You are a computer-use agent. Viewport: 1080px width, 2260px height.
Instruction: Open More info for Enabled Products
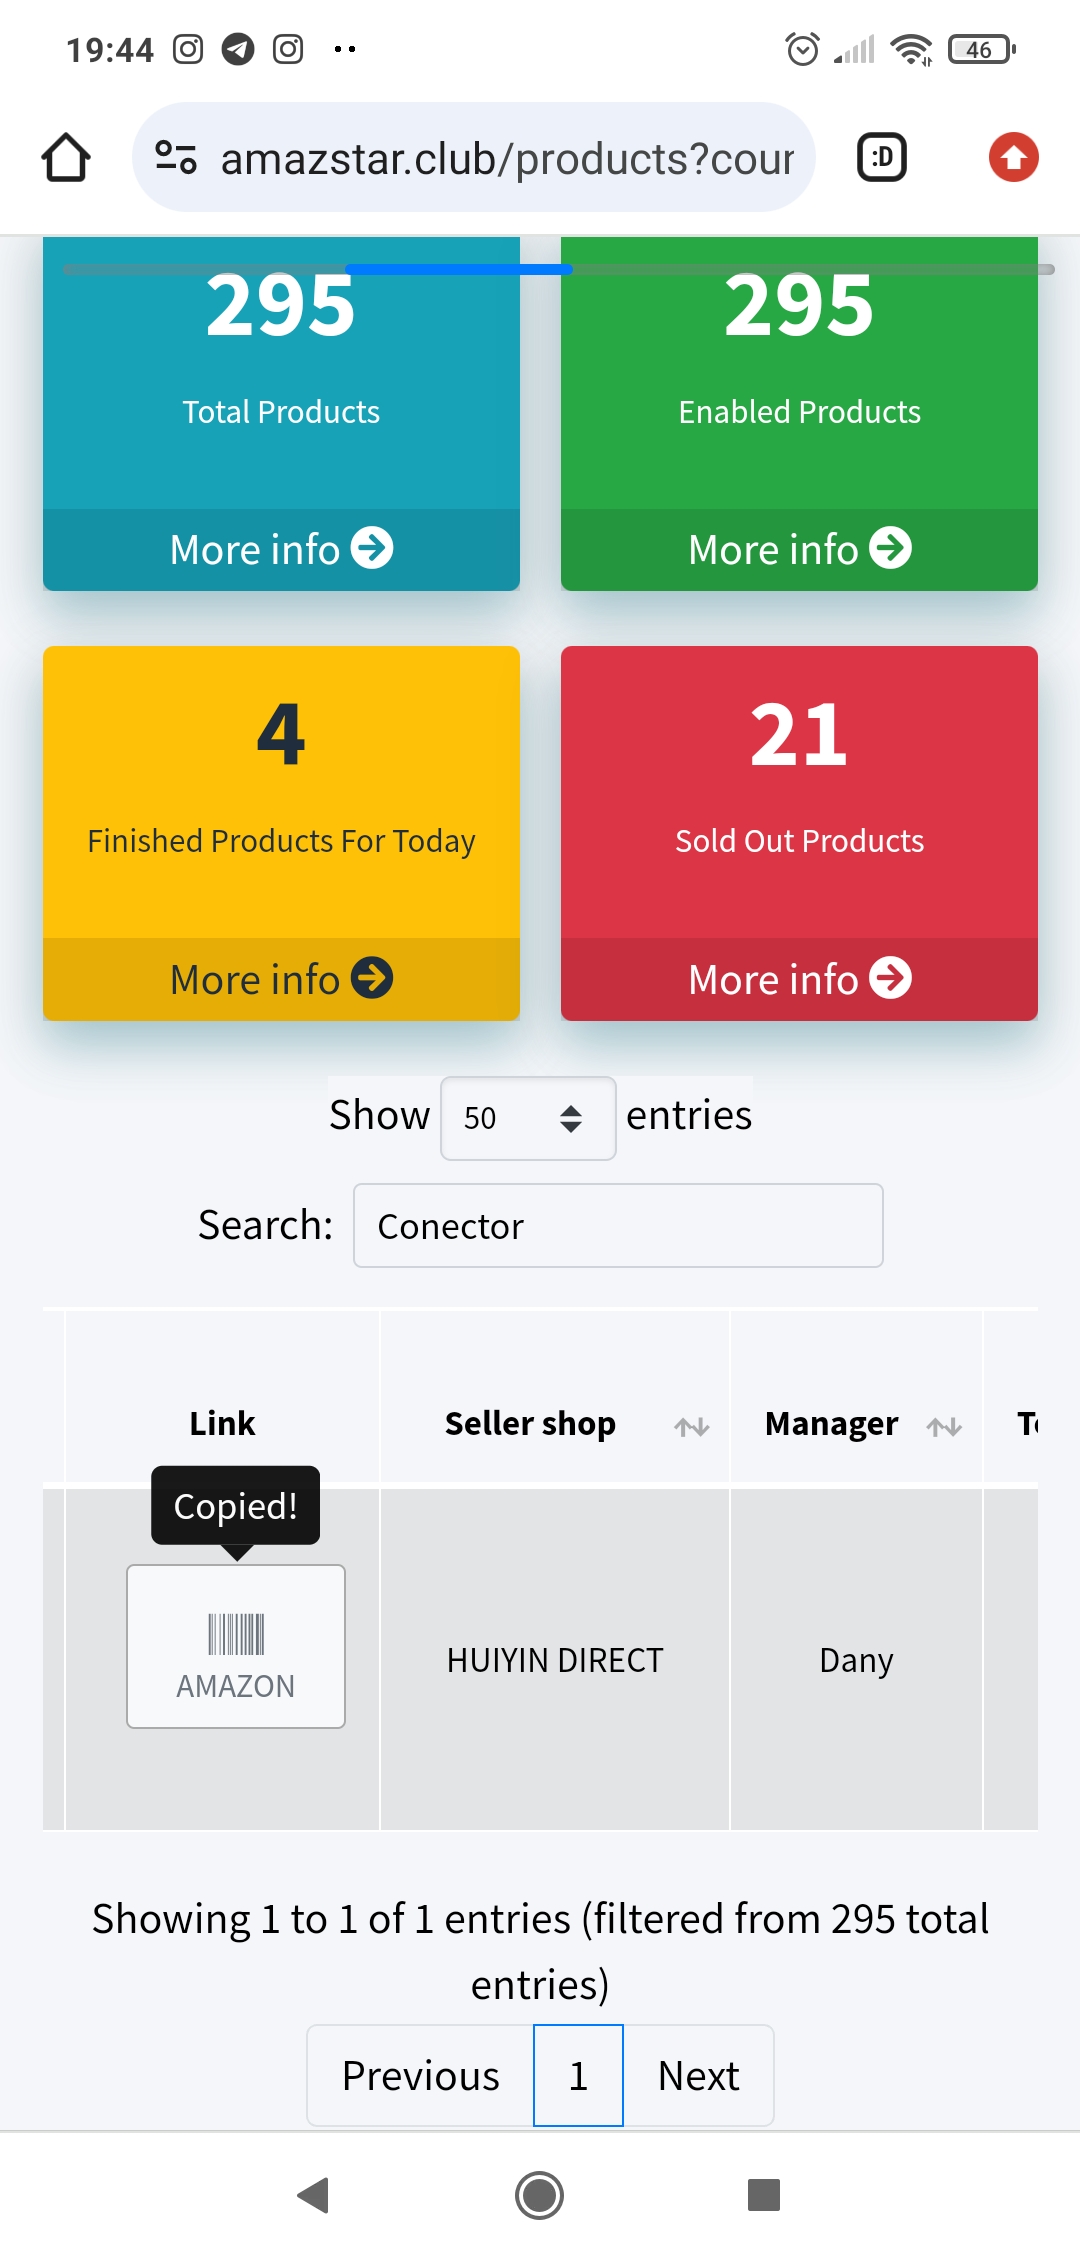799,549
